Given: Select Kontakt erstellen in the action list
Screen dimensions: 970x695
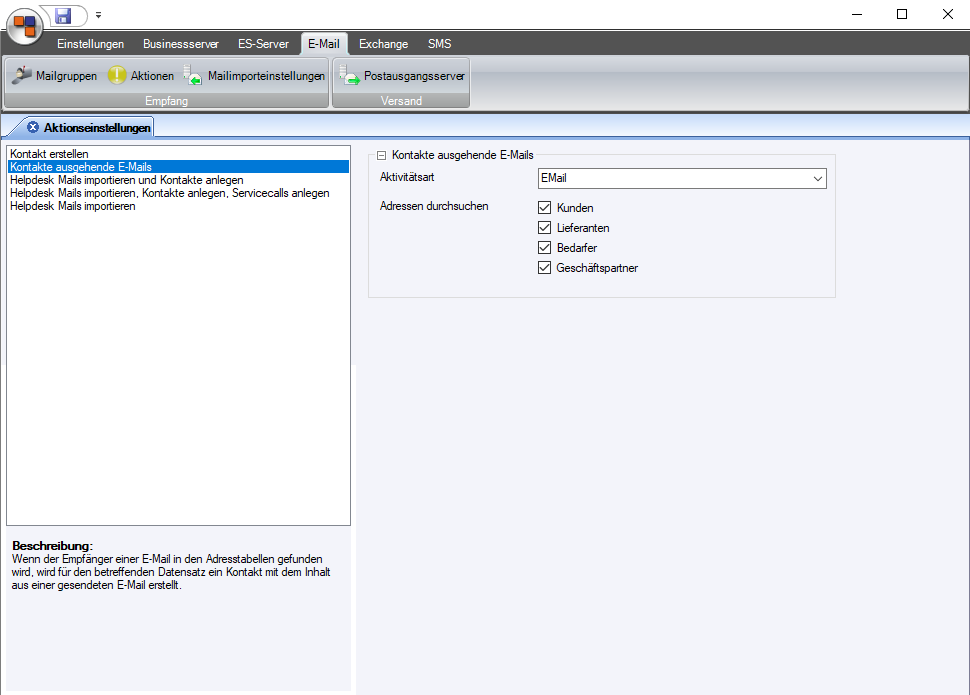Looking at the screenshot, I should (x=56, y=154).
